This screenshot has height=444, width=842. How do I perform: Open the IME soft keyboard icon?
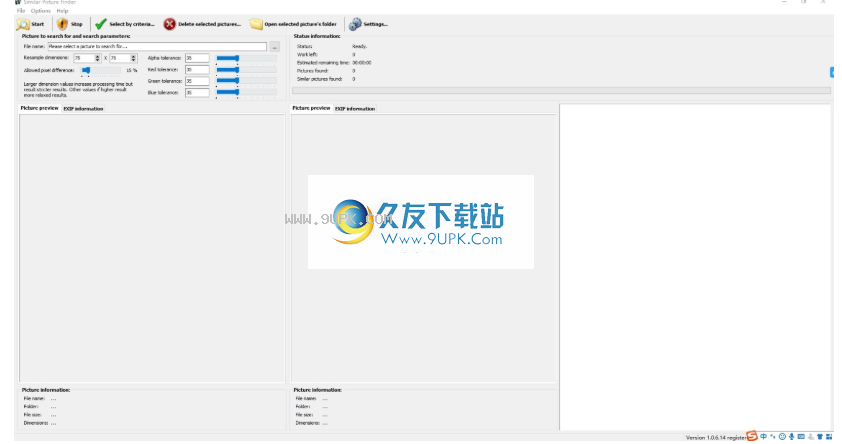point(801,436)
